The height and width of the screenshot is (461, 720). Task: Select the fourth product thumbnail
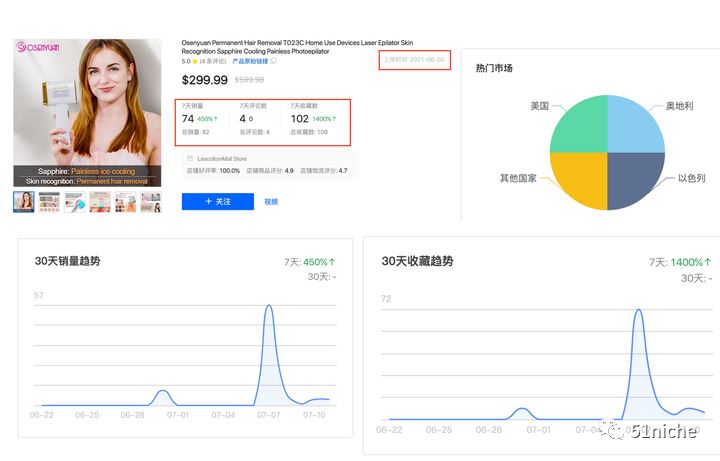coord(100,202)
